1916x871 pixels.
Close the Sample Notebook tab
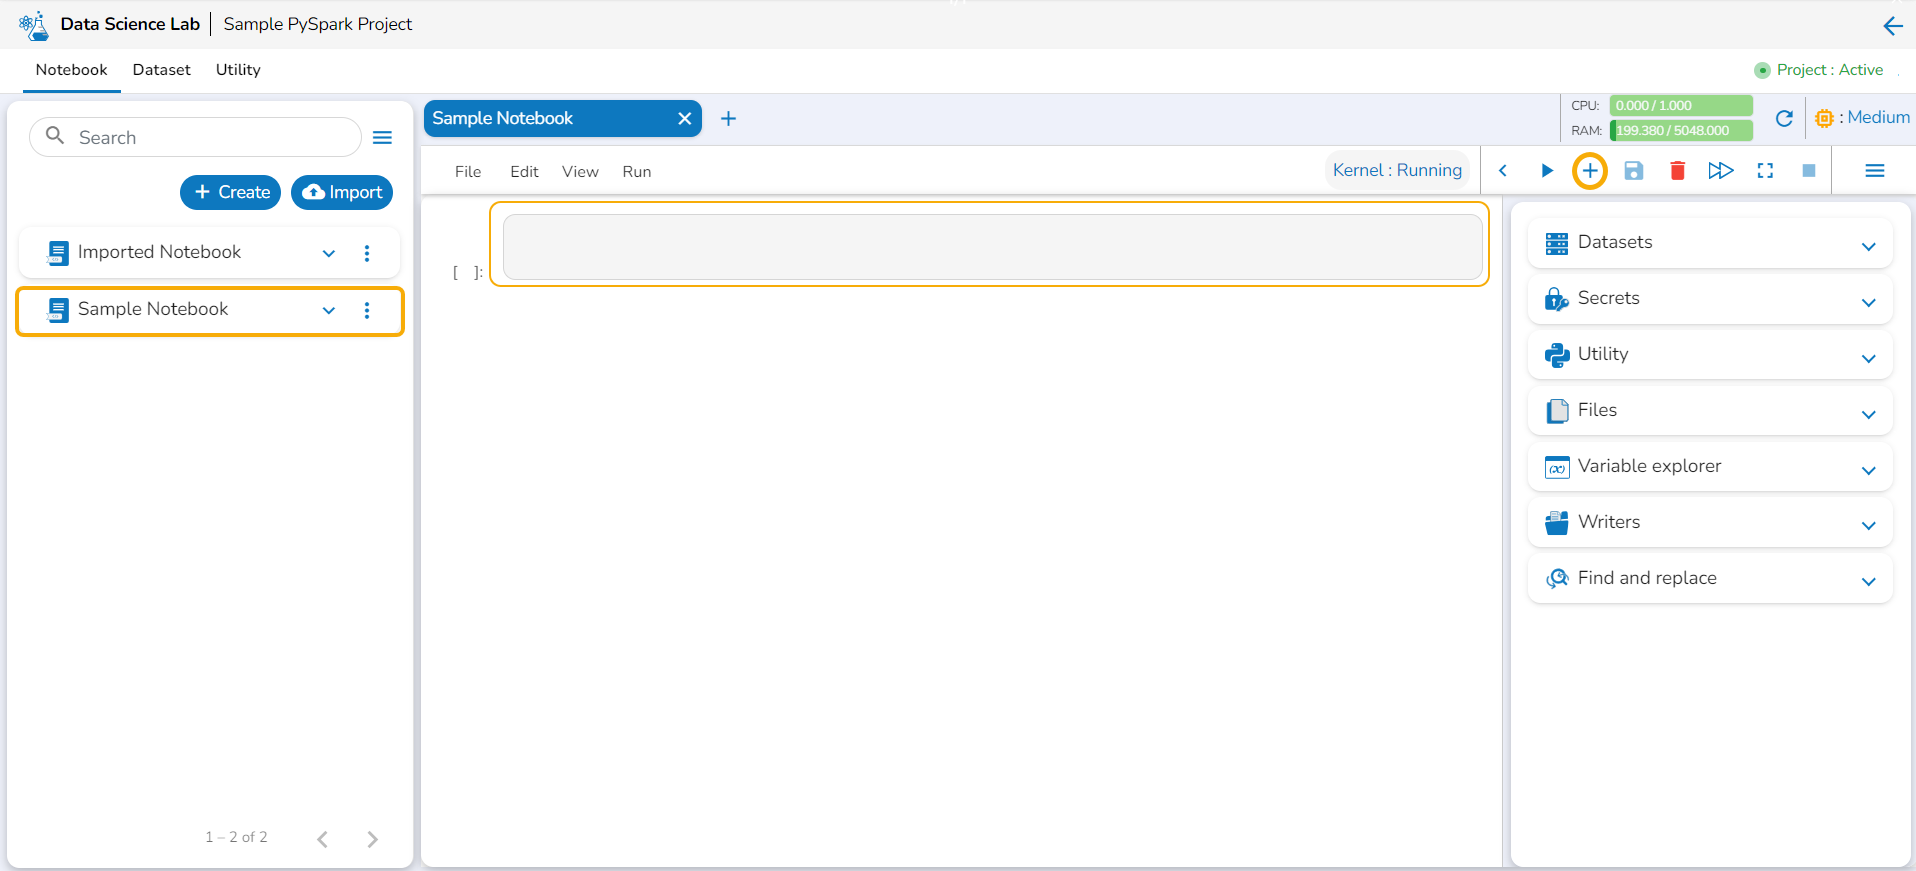(684, 119)
